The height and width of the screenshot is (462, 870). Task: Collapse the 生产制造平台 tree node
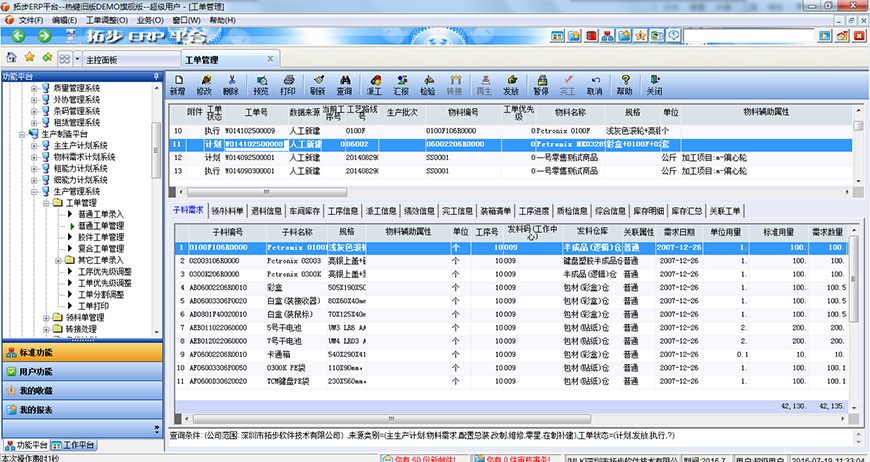point(20,134)
